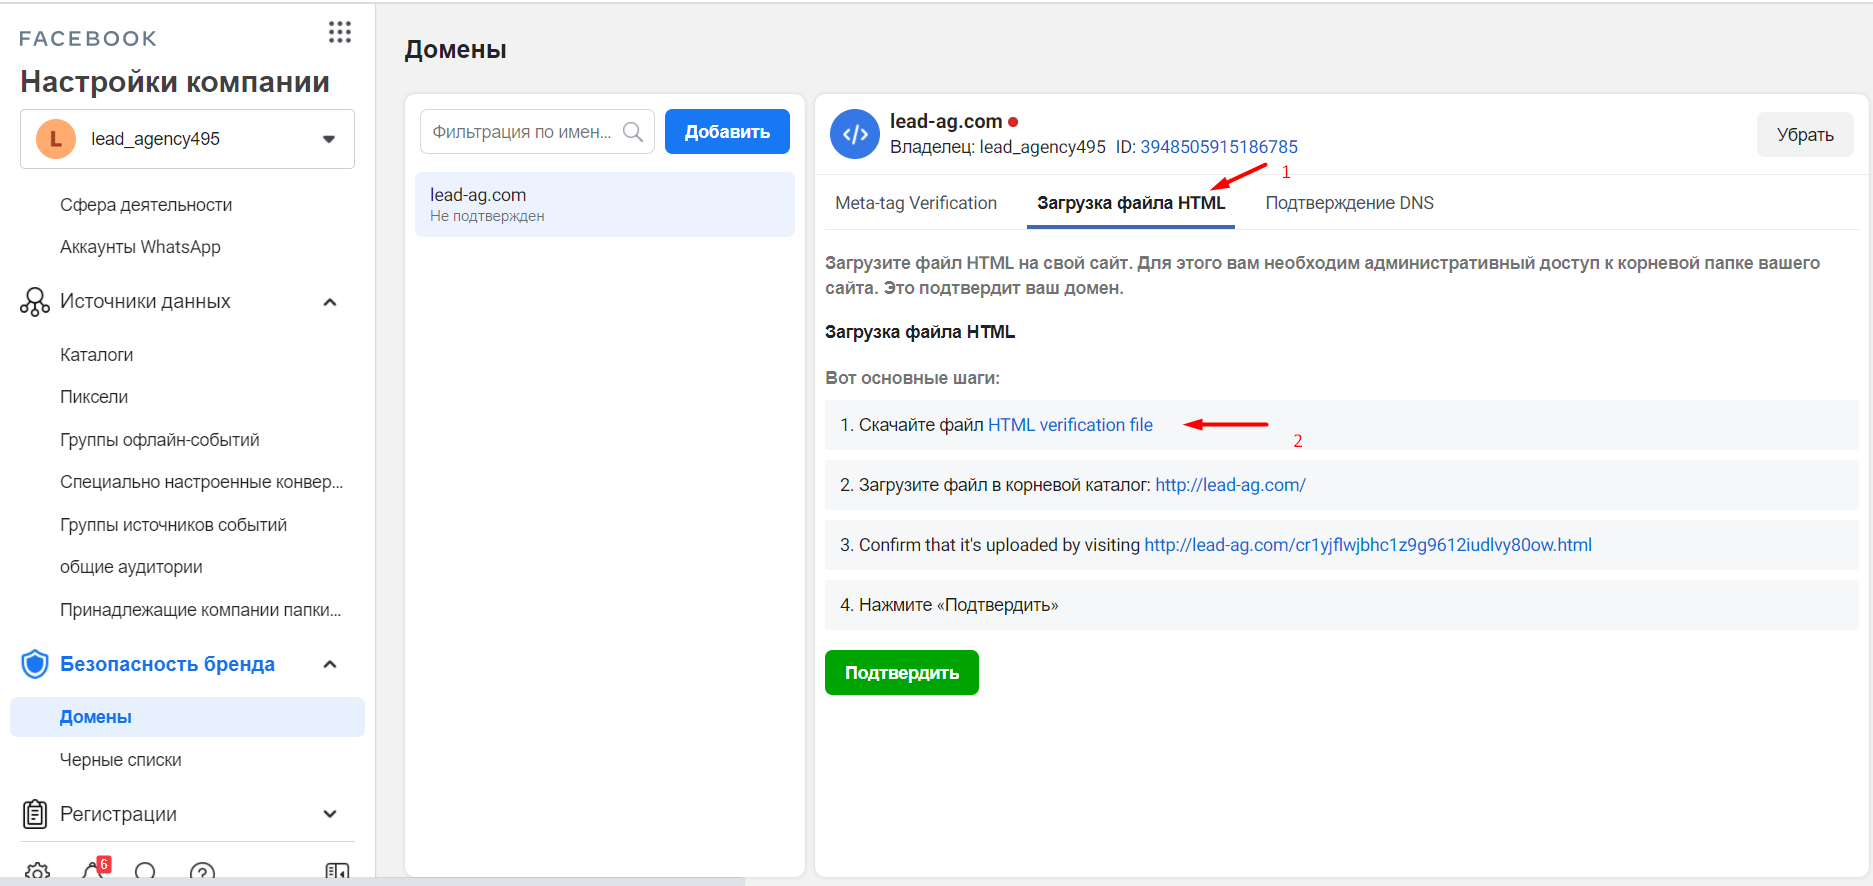Click the Домены page heading
The width and height of the screenshot is (1873, 886).
pos(455,50)
